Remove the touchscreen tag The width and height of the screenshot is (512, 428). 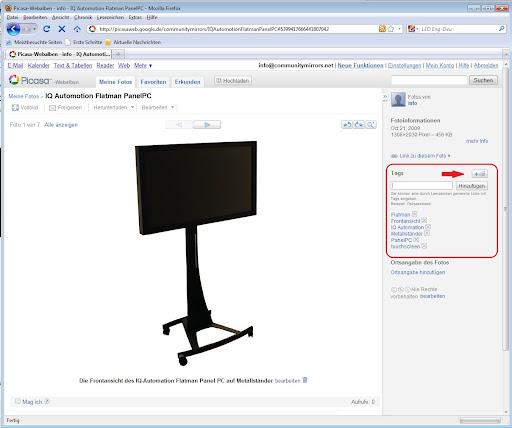coord(424,246)
